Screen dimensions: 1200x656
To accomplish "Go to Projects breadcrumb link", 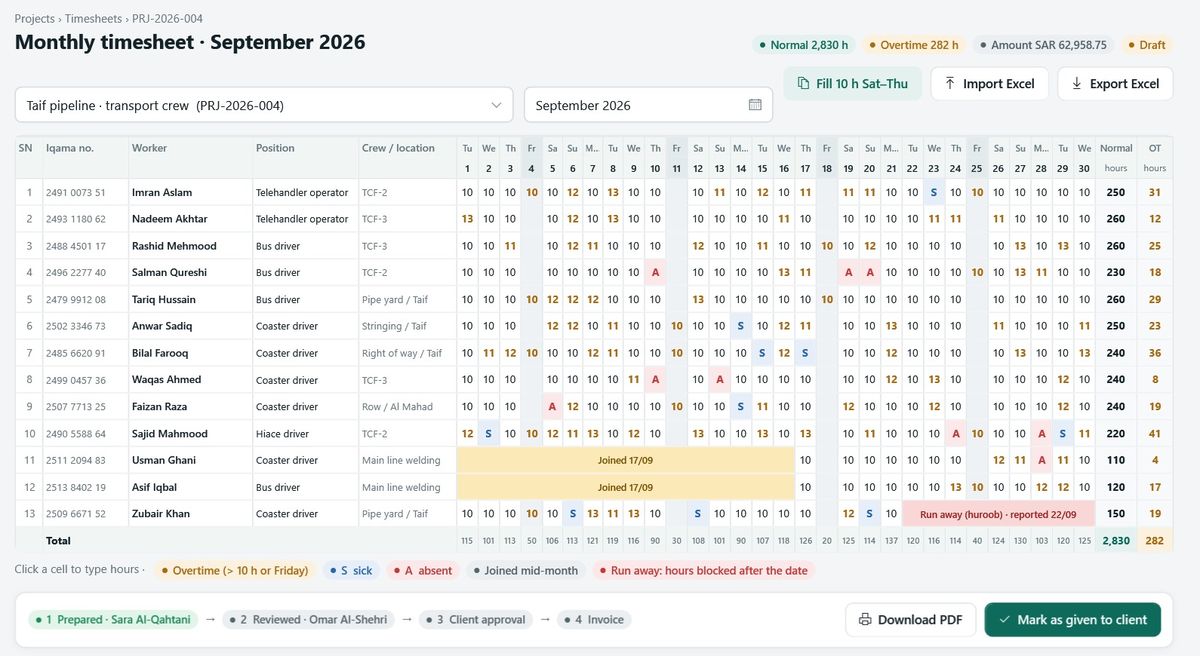I will tap(35, 19).
